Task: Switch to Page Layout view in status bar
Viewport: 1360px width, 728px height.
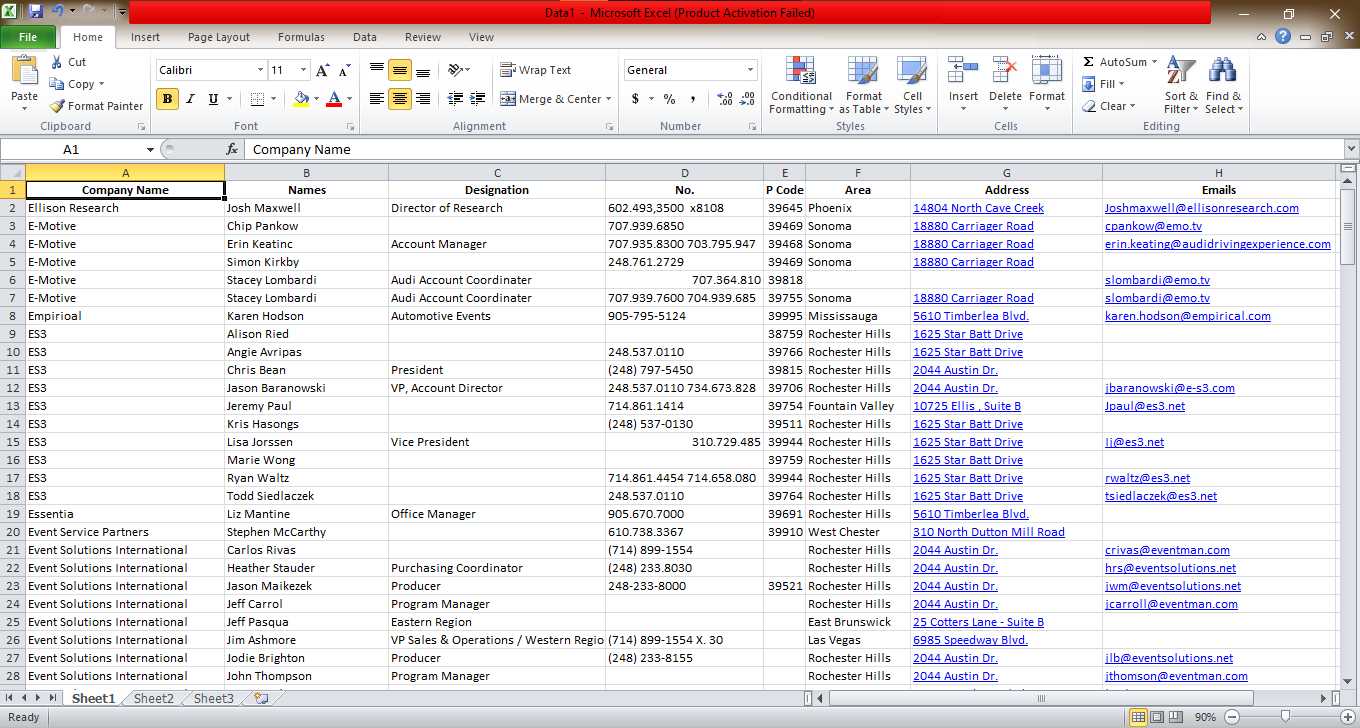Action: tap(1157, 717)
